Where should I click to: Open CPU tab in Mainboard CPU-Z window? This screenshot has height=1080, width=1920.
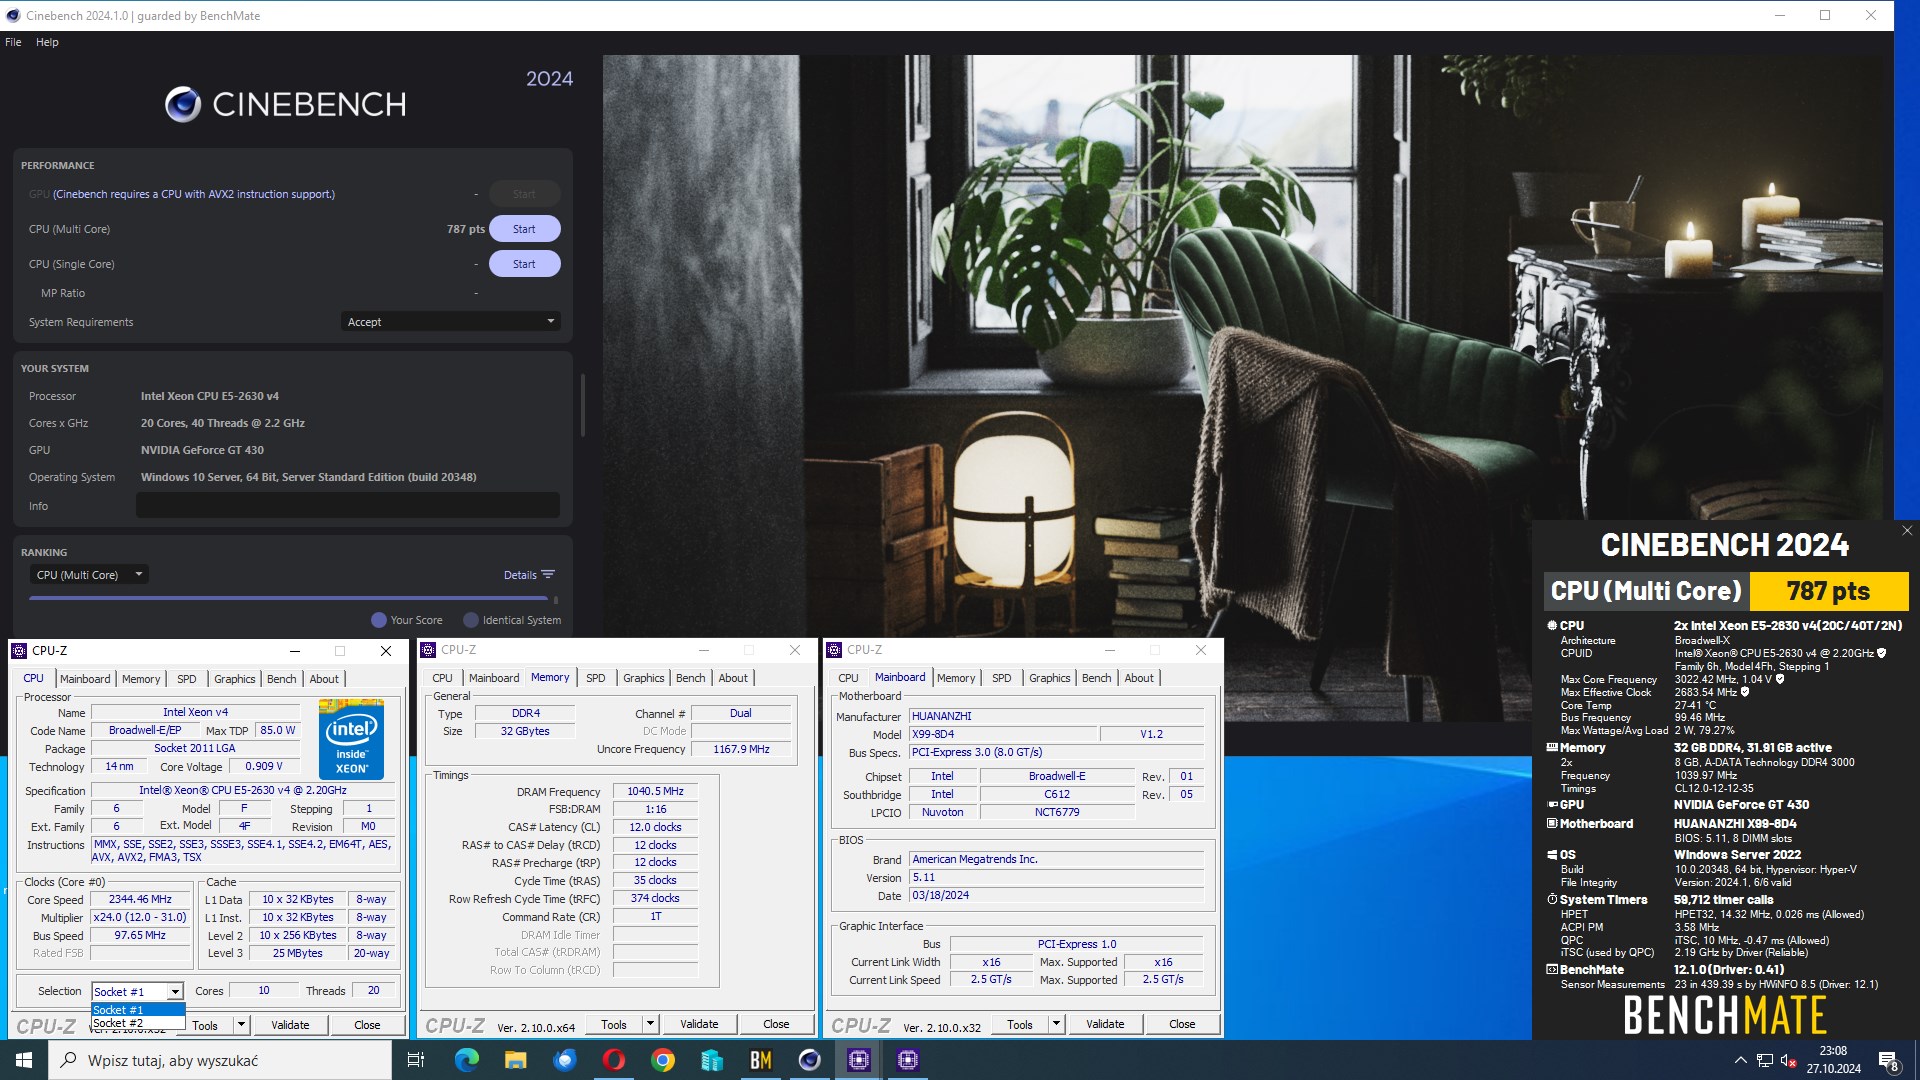848,678
